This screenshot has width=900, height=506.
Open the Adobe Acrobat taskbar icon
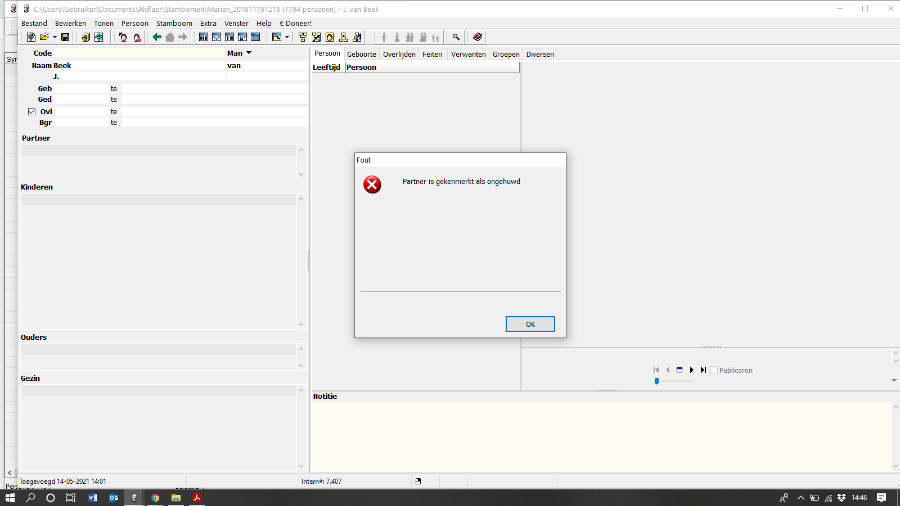[x=198, y=497]
